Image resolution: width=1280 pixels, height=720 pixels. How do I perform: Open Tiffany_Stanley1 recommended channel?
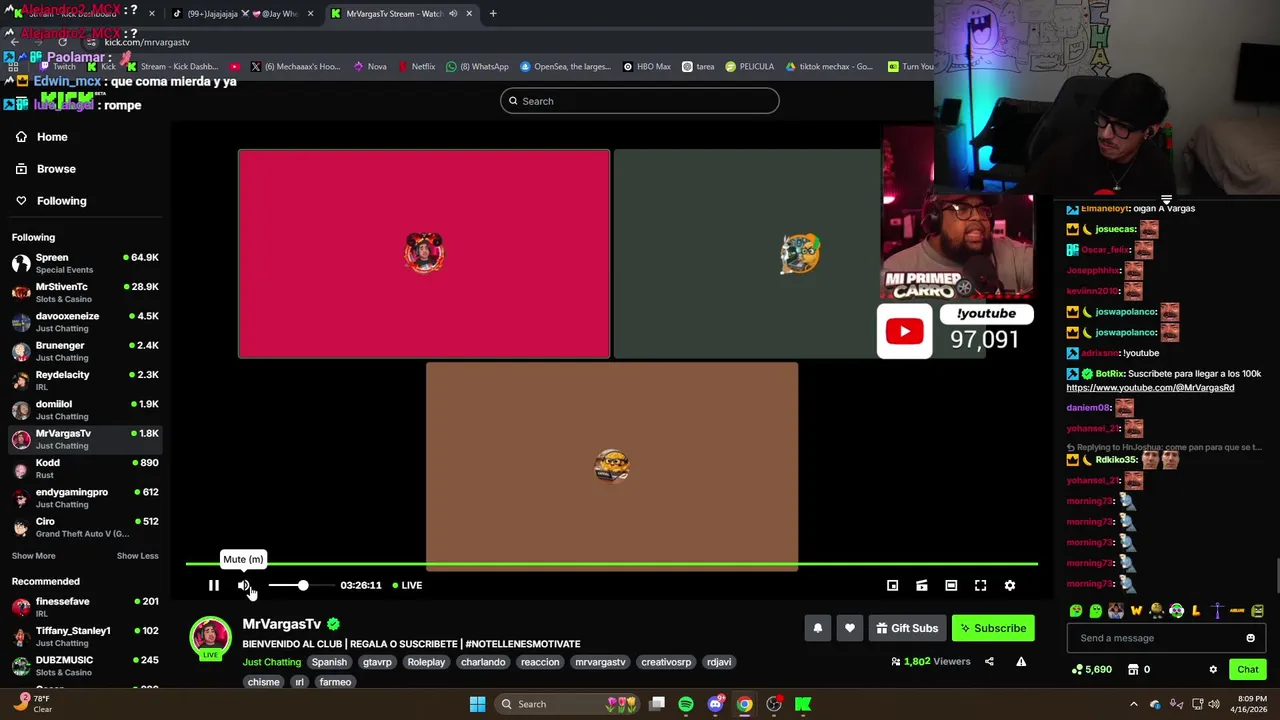[85, 636]
